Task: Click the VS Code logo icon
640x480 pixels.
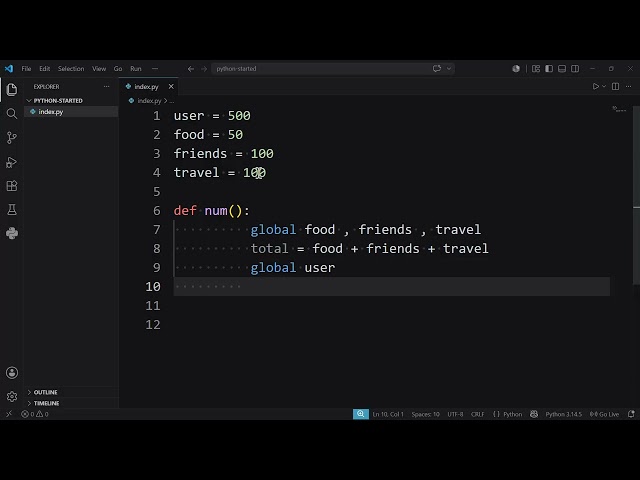Action: point(9,69)
